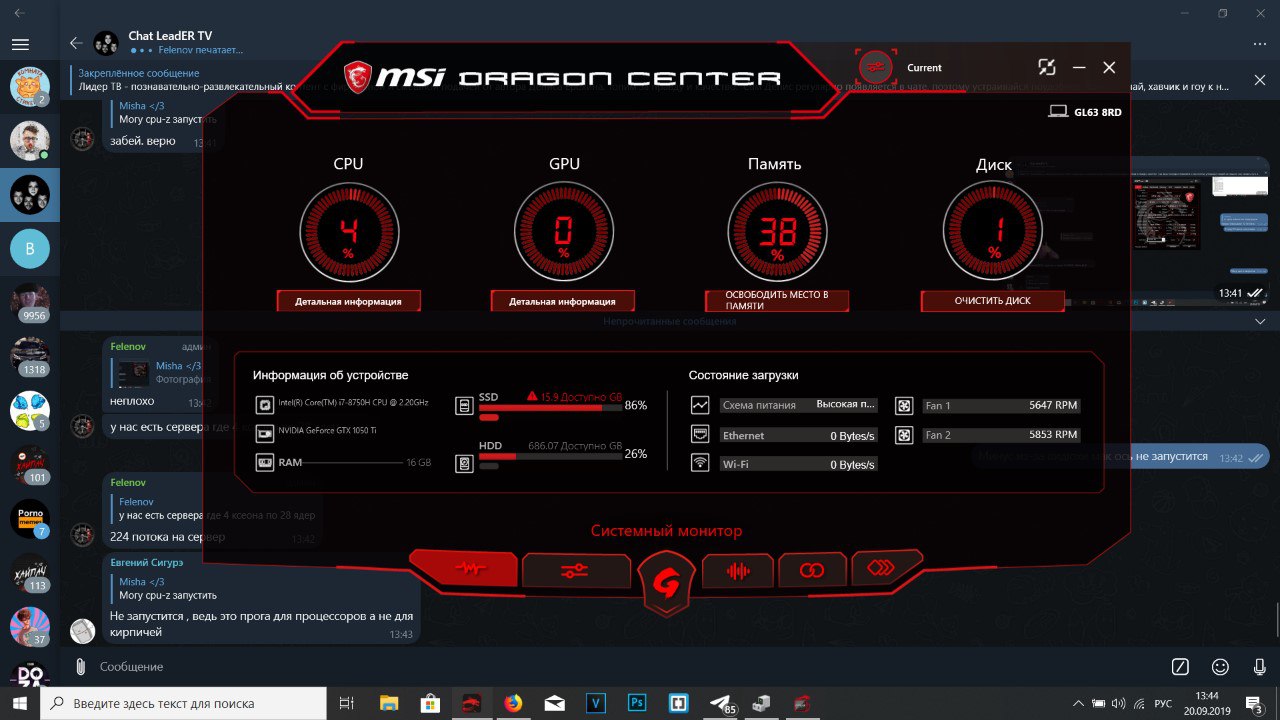This screenshot has width=1280, height=720.
Task: Open the System Tuner tab with sliders icon
Action: 576,570
